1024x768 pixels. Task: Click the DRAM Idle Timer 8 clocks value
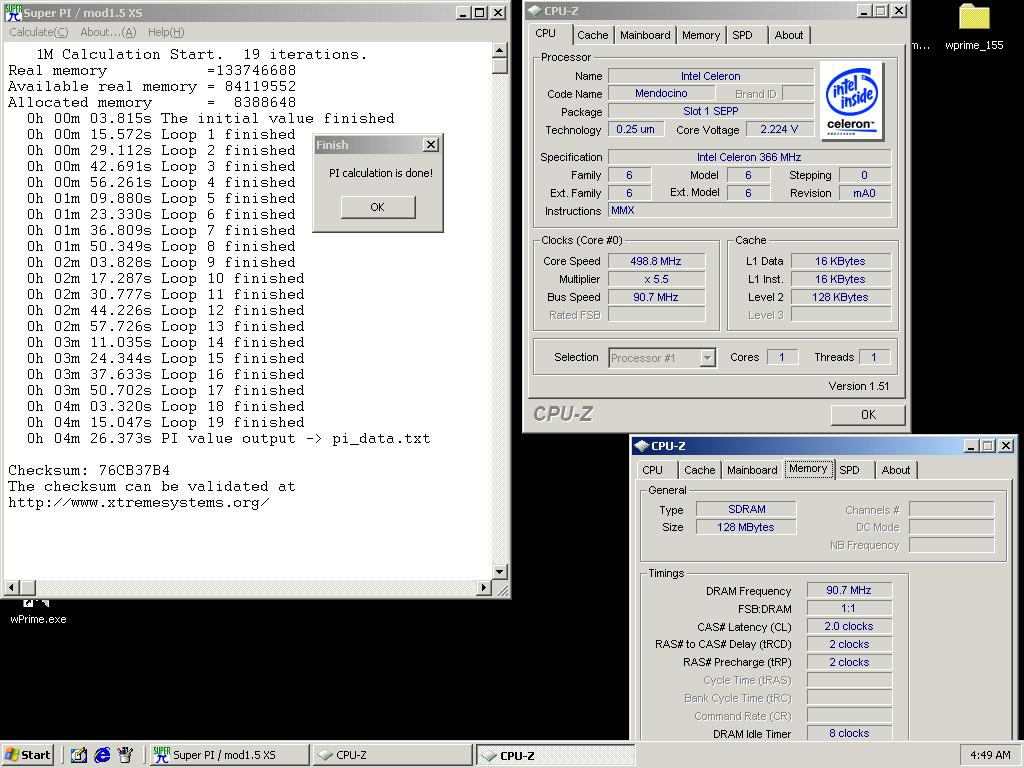click(849, 733)
